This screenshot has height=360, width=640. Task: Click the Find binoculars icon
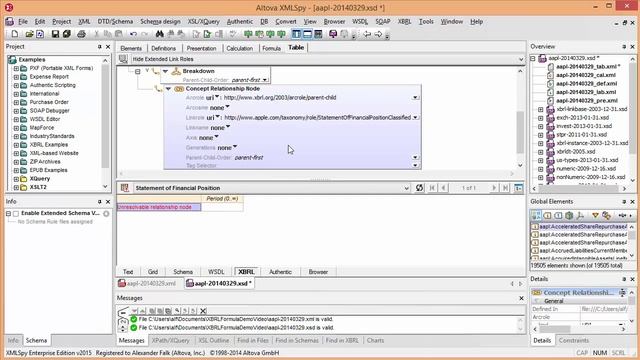160,34
